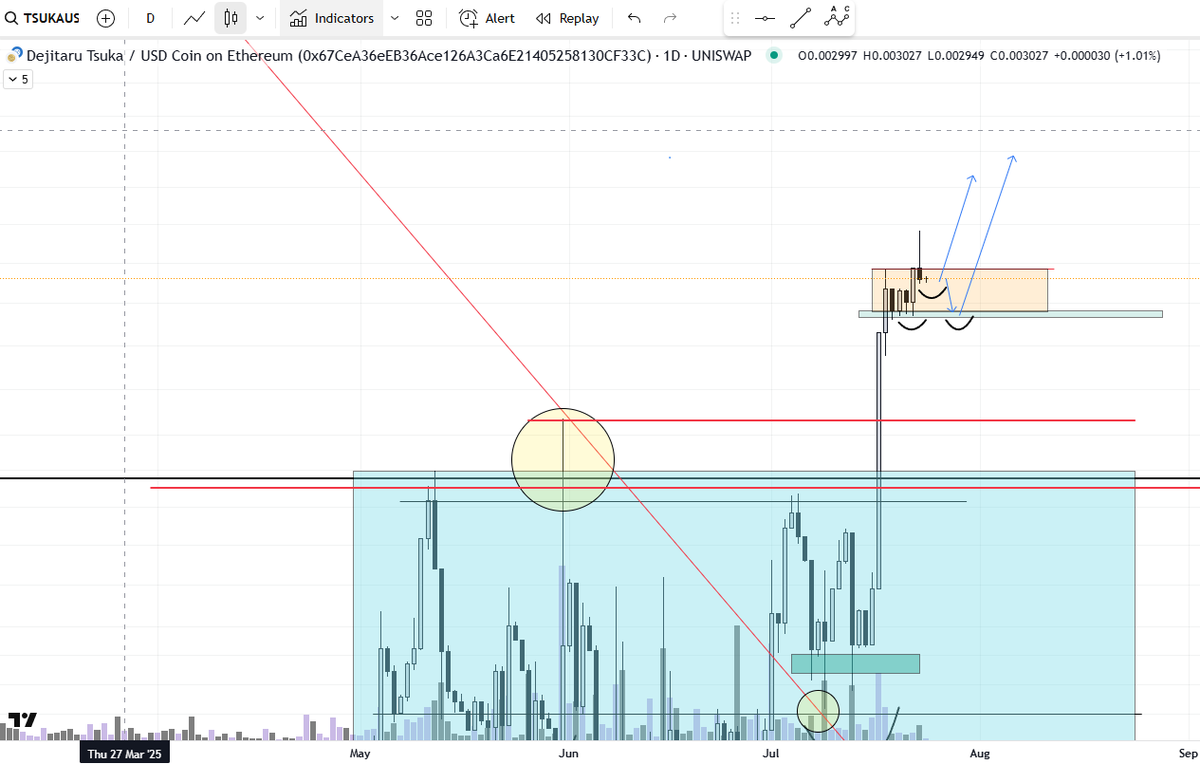
Task: Redo the chart action
Action: [x=670, y=18]
